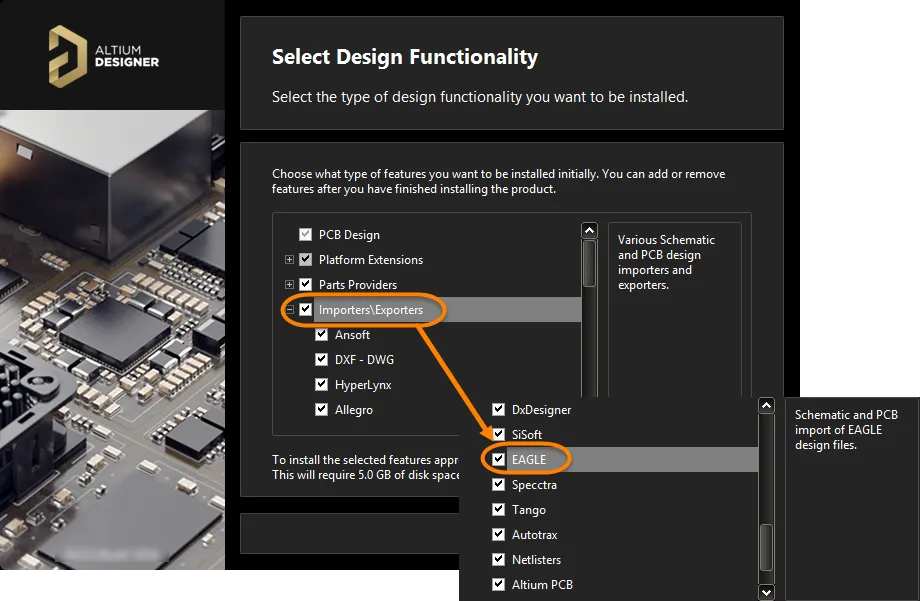Viewport: 921px width, 601px height.
Task: Uncheck the Ansoft importer checkbox
Action: (321, 334)
